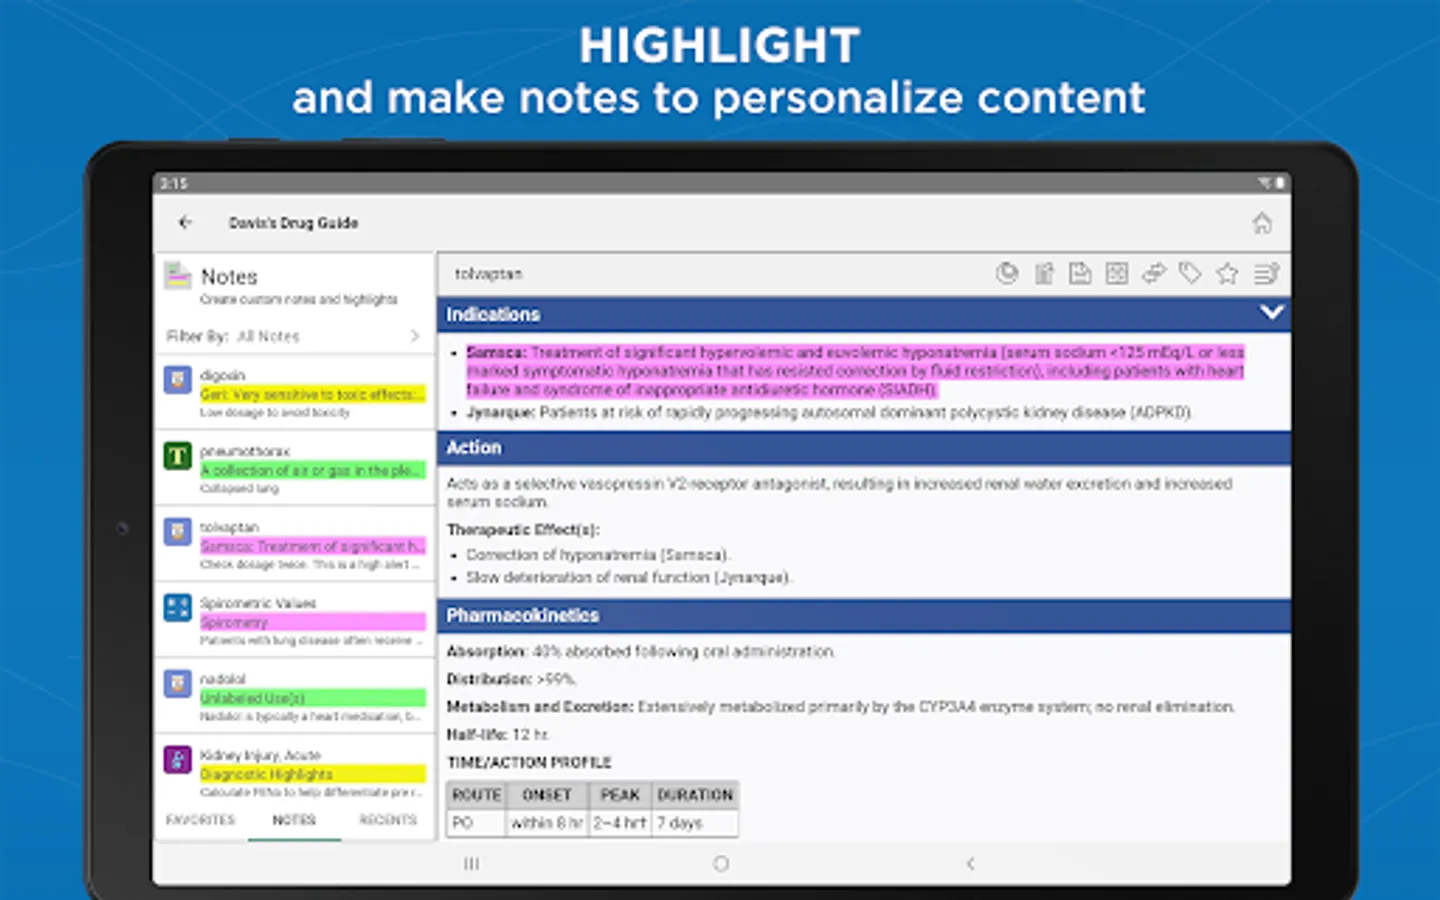Switch to the FAVORITES tab
This screenshot has height=900, width=1440.
pos(200,820)
